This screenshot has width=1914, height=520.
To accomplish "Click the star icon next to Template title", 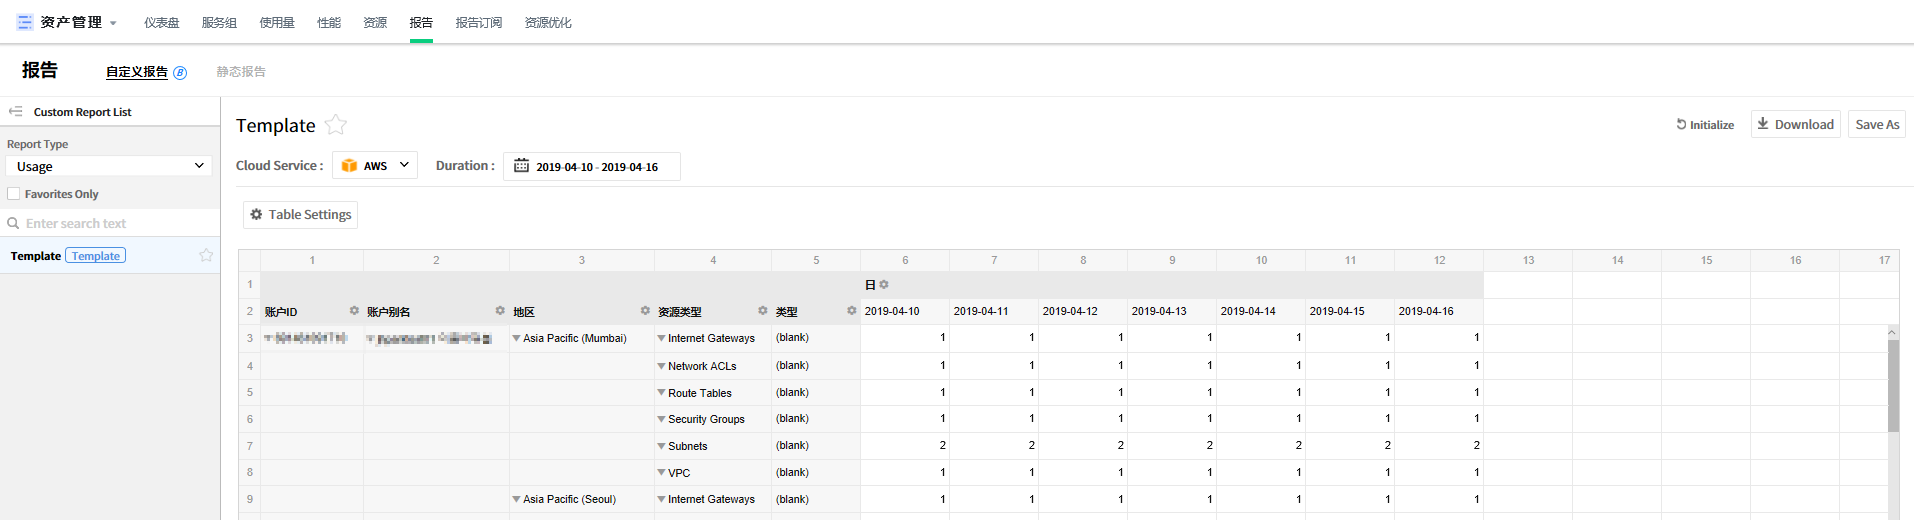I will (336, 125).
